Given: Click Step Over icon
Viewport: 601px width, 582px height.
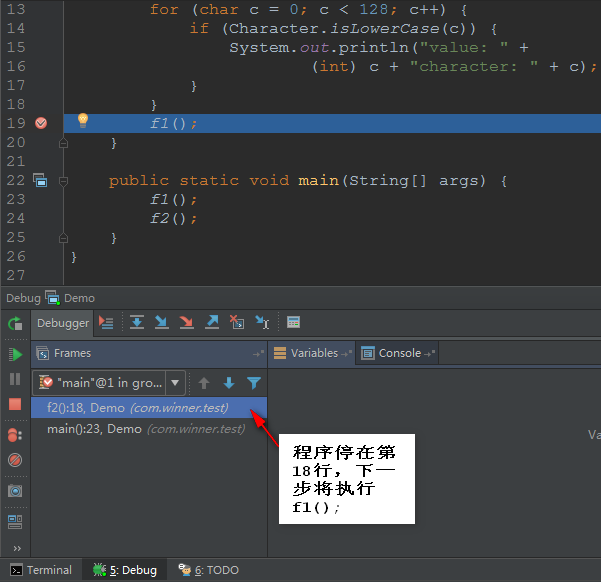Looking at the screenshot, I should click(x=137, y=322).
